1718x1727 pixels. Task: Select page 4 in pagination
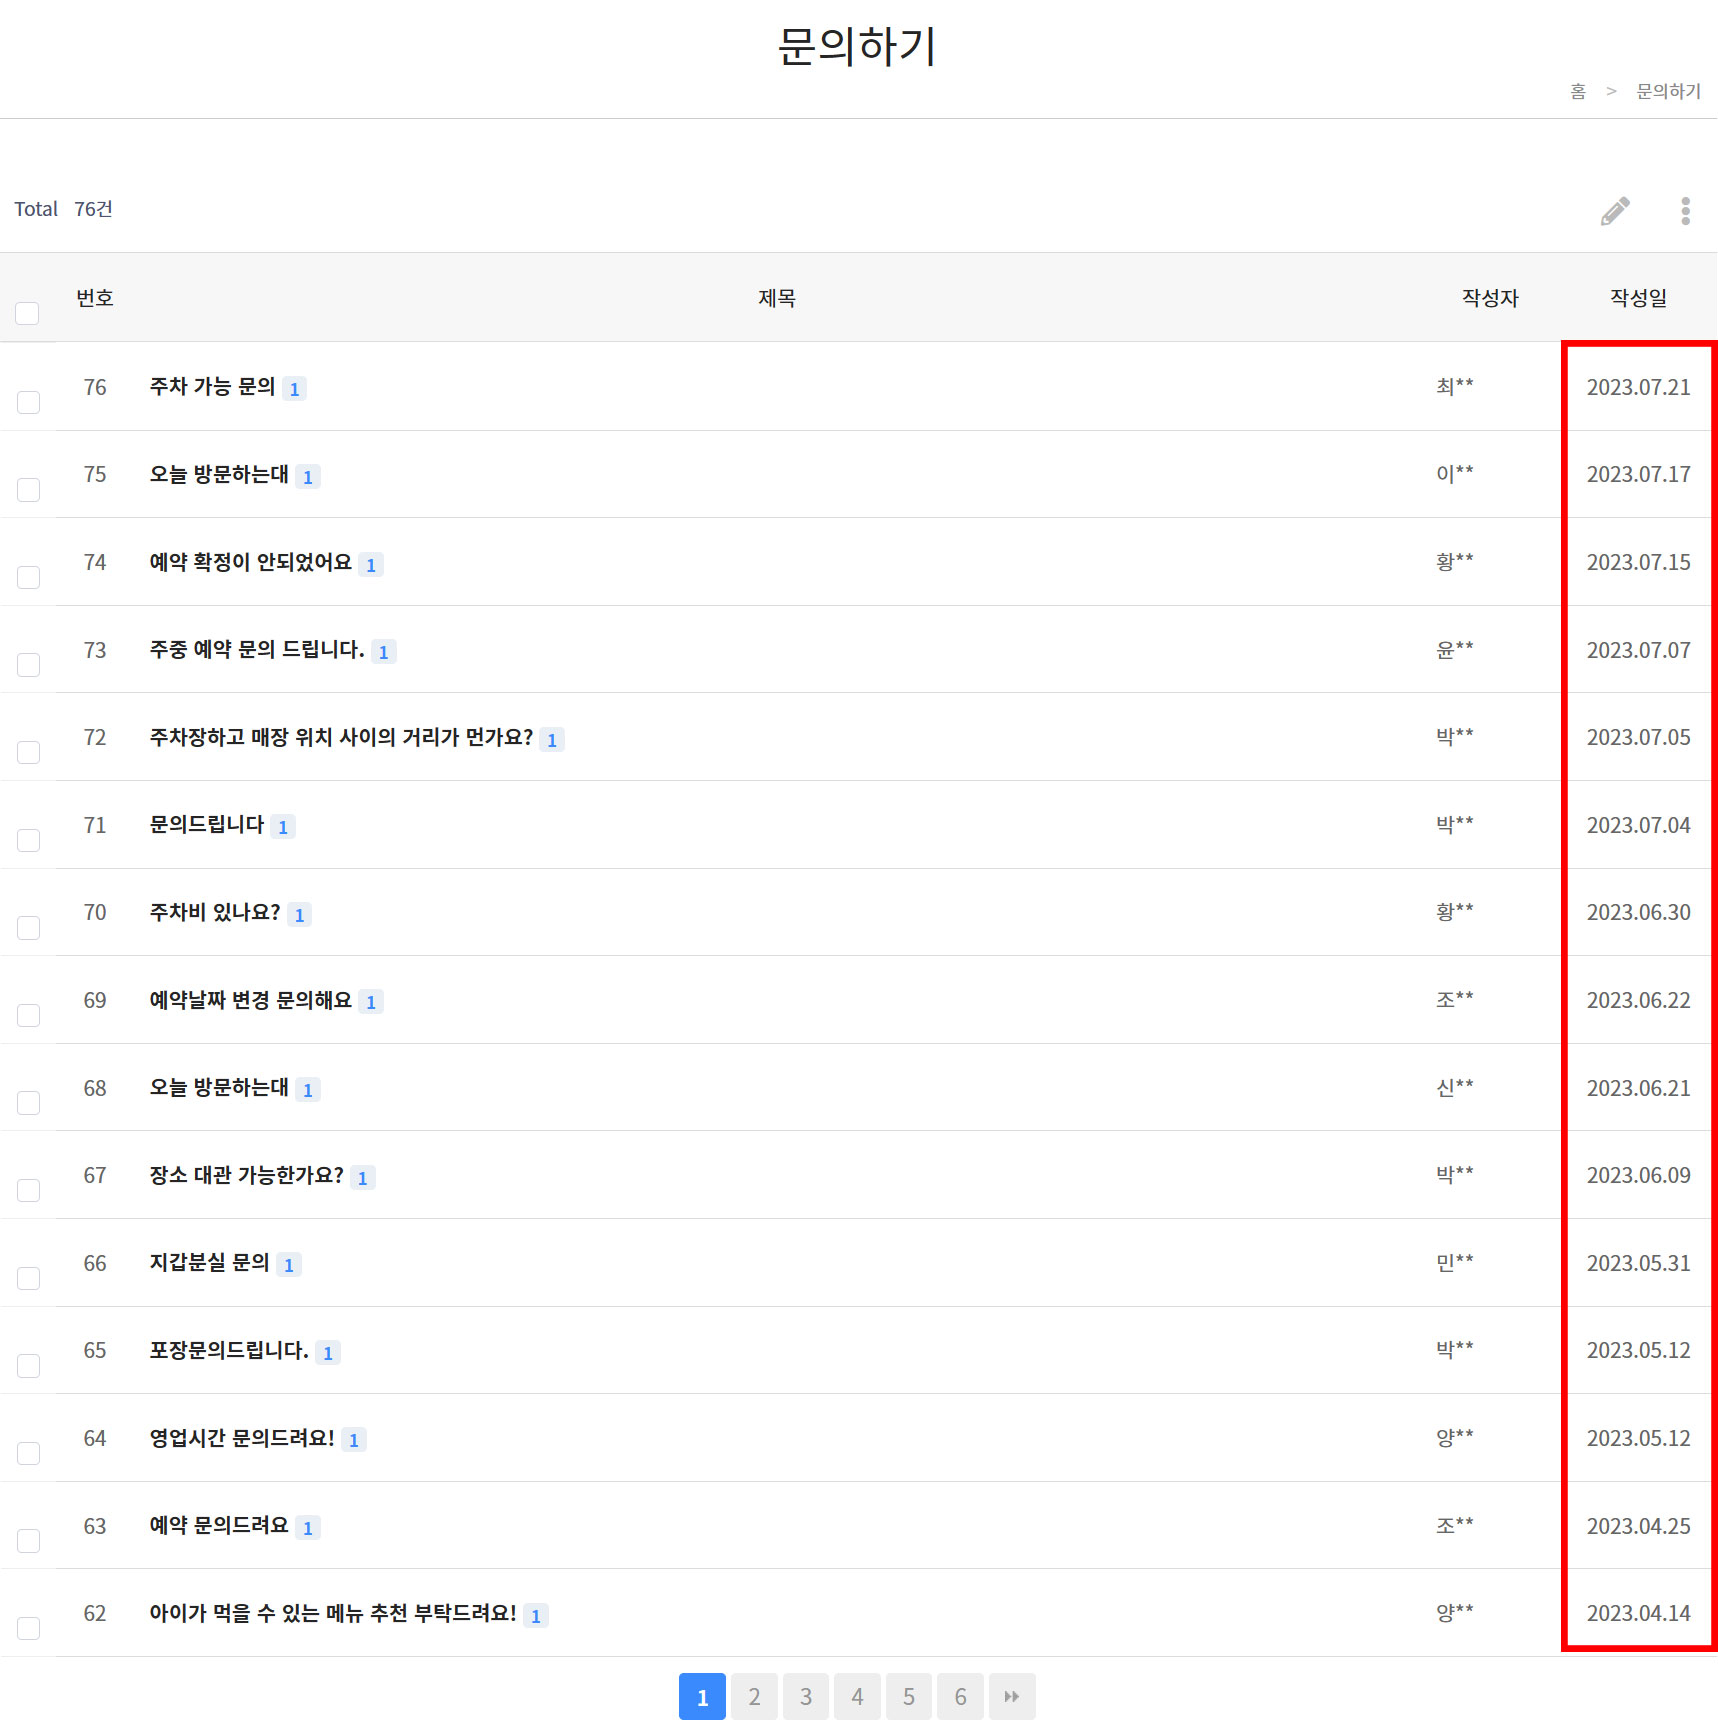tap(857, 1696)
